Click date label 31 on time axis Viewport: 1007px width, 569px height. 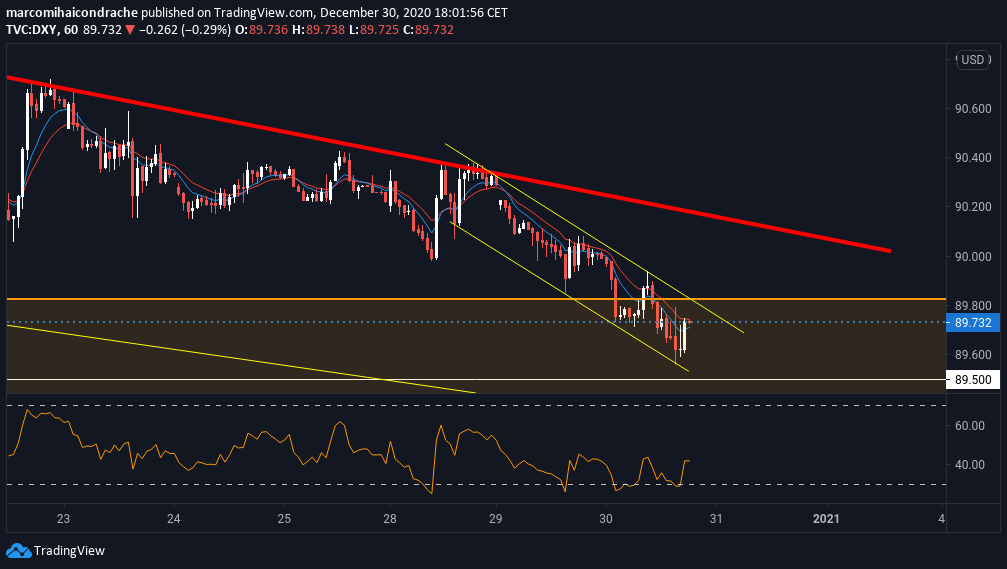point(715,518)
